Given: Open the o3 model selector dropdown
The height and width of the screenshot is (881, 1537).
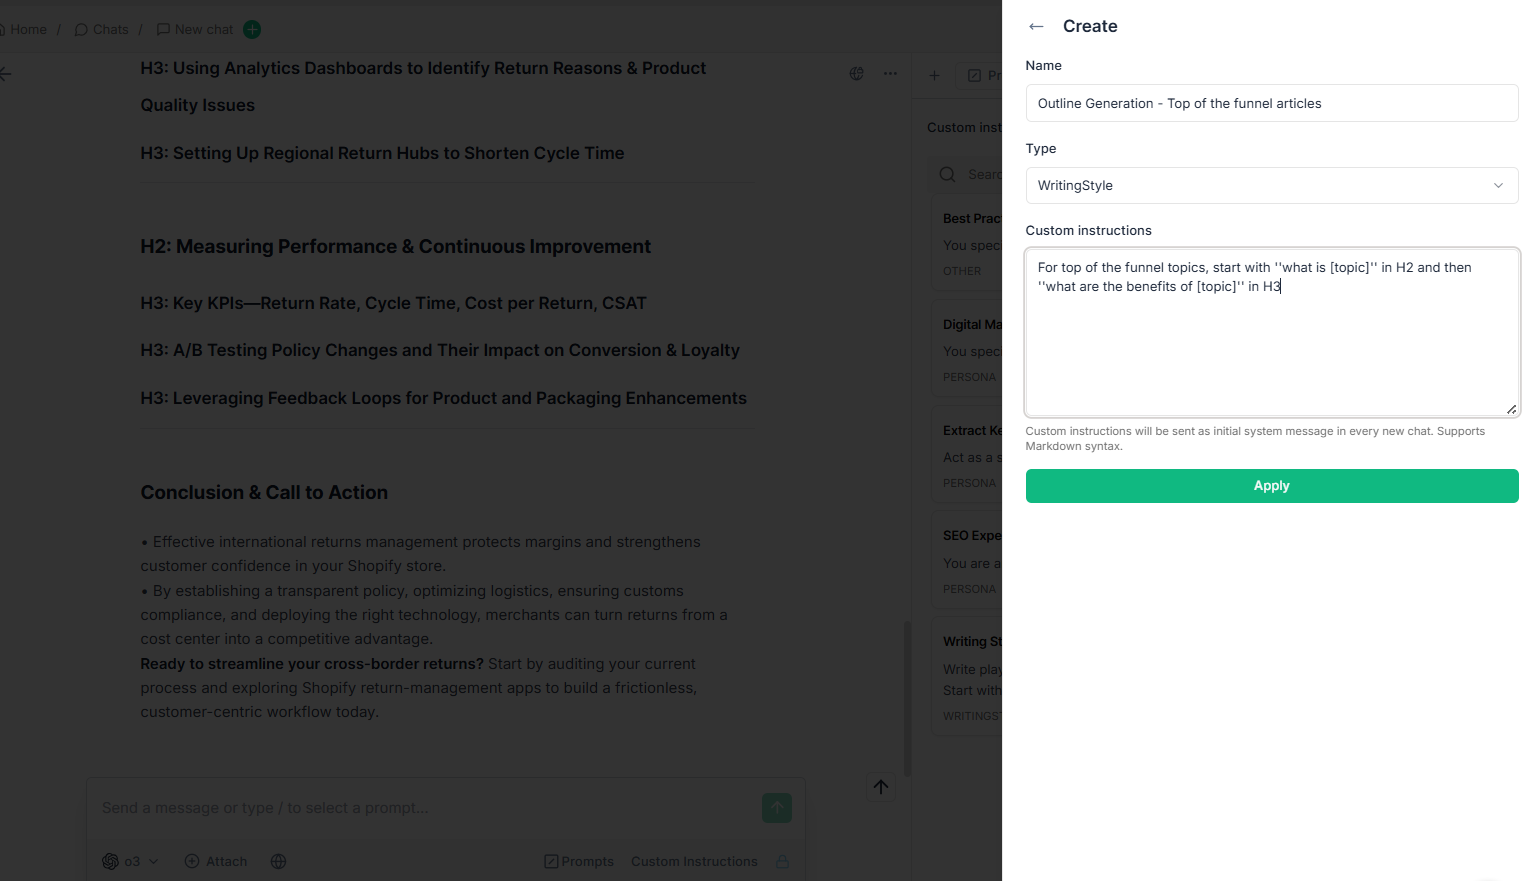Looking at the screenshot, I should [x=131, y=861].
